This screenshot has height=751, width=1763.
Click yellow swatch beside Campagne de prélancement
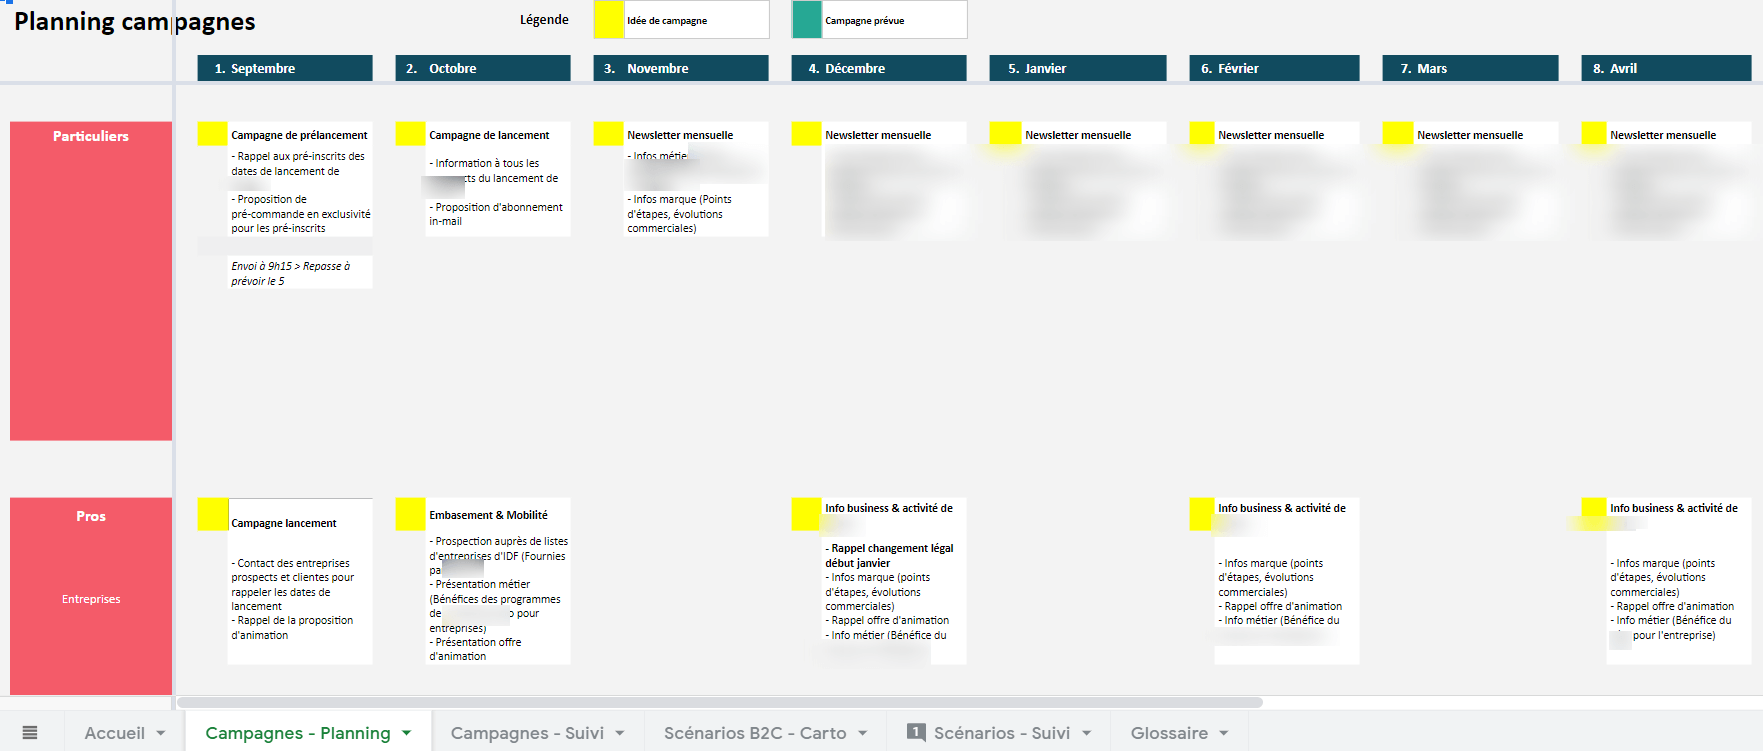pos(212,134)
